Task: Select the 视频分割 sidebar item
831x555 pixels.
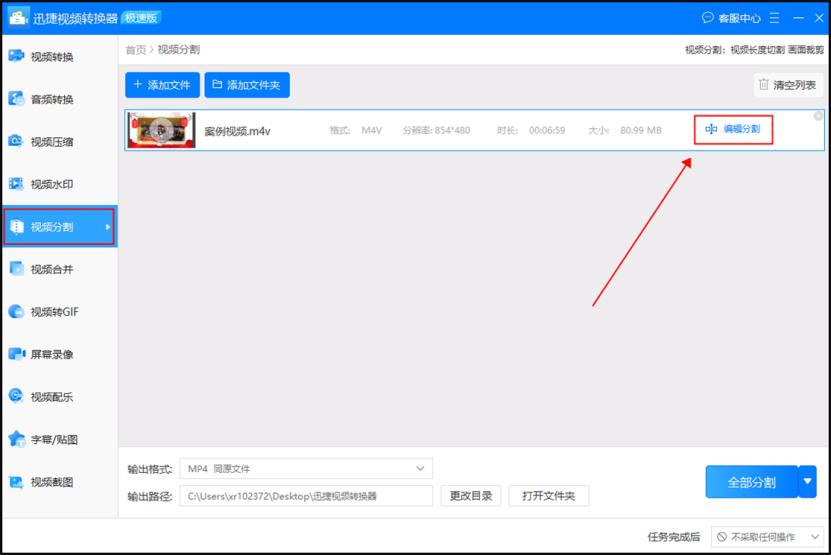Action: tap(59, 226)
